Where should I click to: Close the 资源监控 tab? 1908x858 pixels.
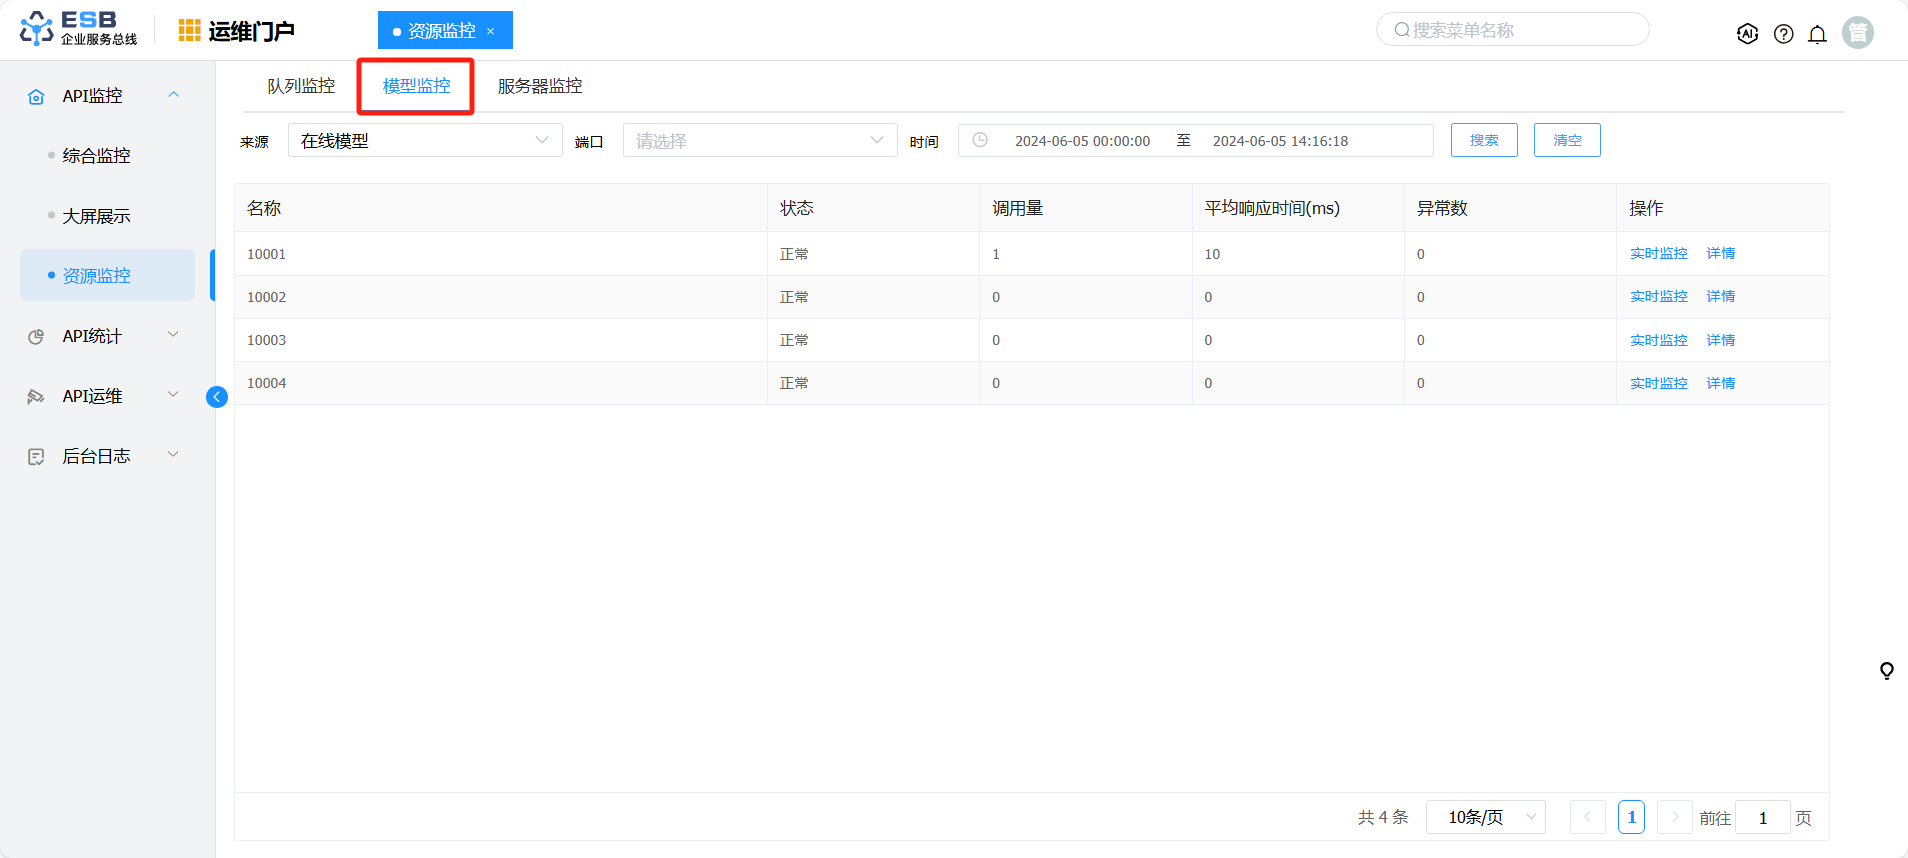[x=491, y=32]
